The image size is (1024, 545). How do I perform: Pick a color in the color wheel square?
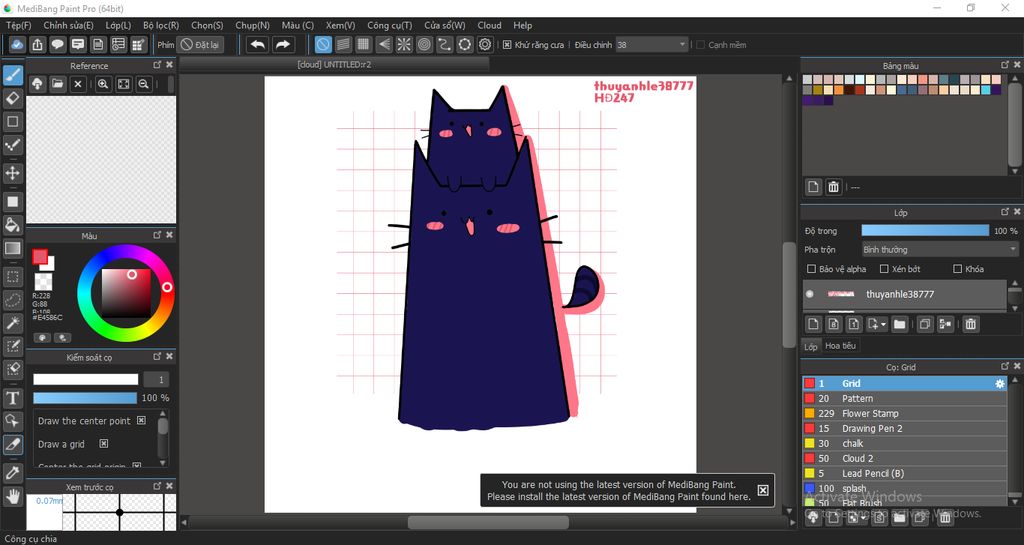(x=126, y=293)
